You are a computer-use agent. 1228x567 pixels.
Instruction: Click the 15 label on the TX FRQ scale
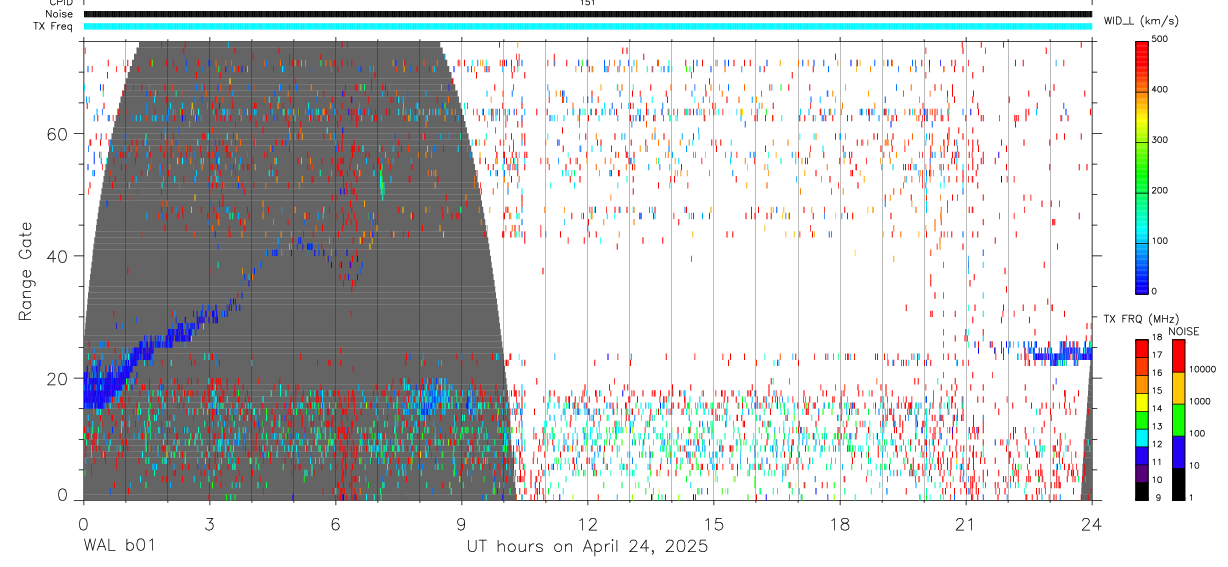click(1158, 391)
